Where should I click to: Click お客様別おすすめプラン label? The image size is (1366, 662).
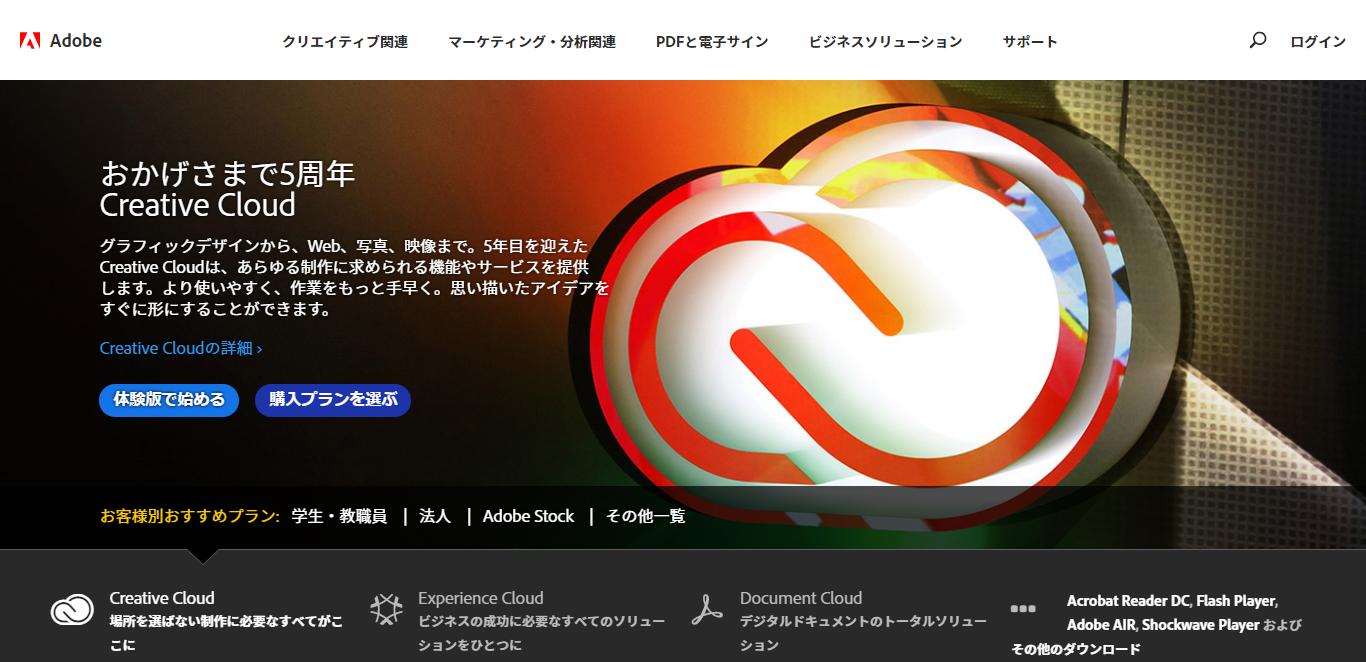click(189, 516)
